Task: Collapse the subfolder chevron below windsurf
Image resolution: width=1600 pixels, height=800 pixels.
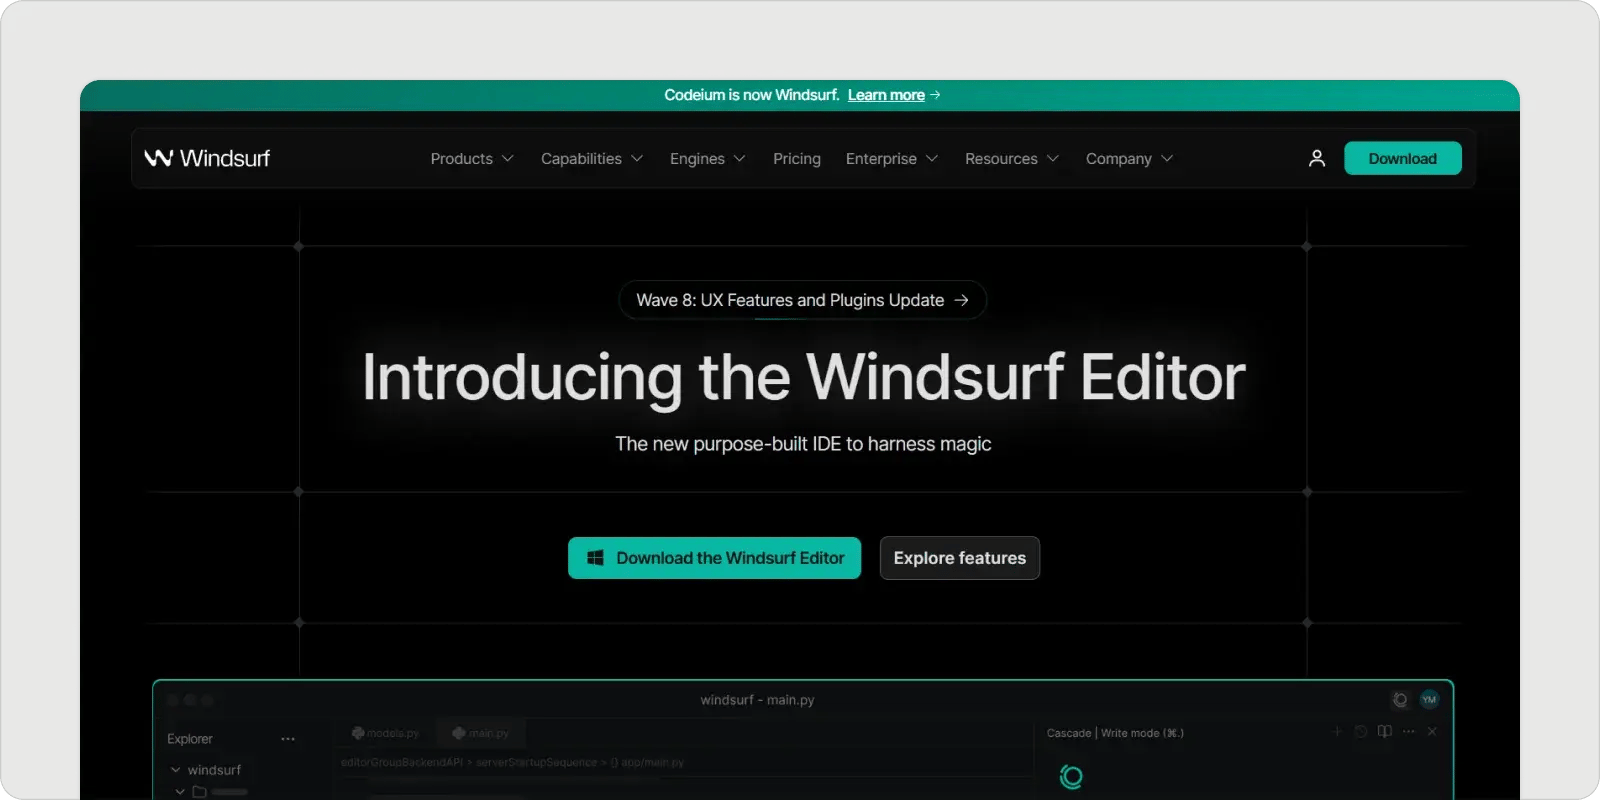Action: 180,792
